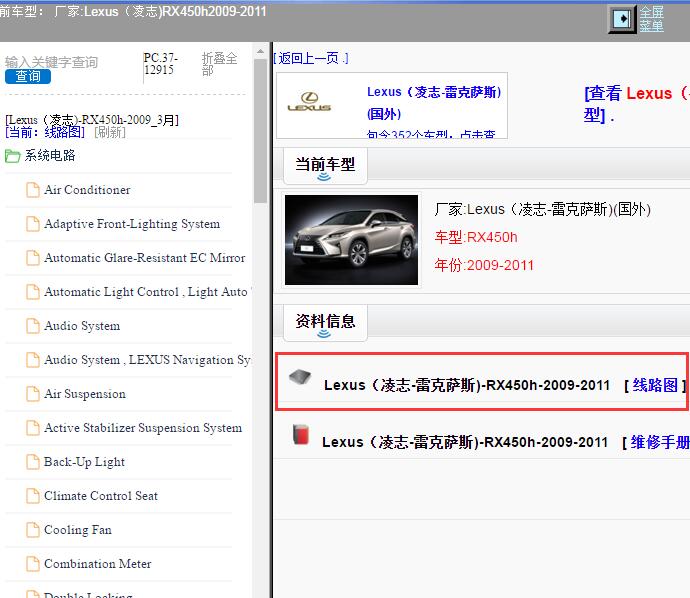Click Automatic Glare-Resistant EC Mirror icon
This screenshot has height=598, width=690.
tap(33, 258)
